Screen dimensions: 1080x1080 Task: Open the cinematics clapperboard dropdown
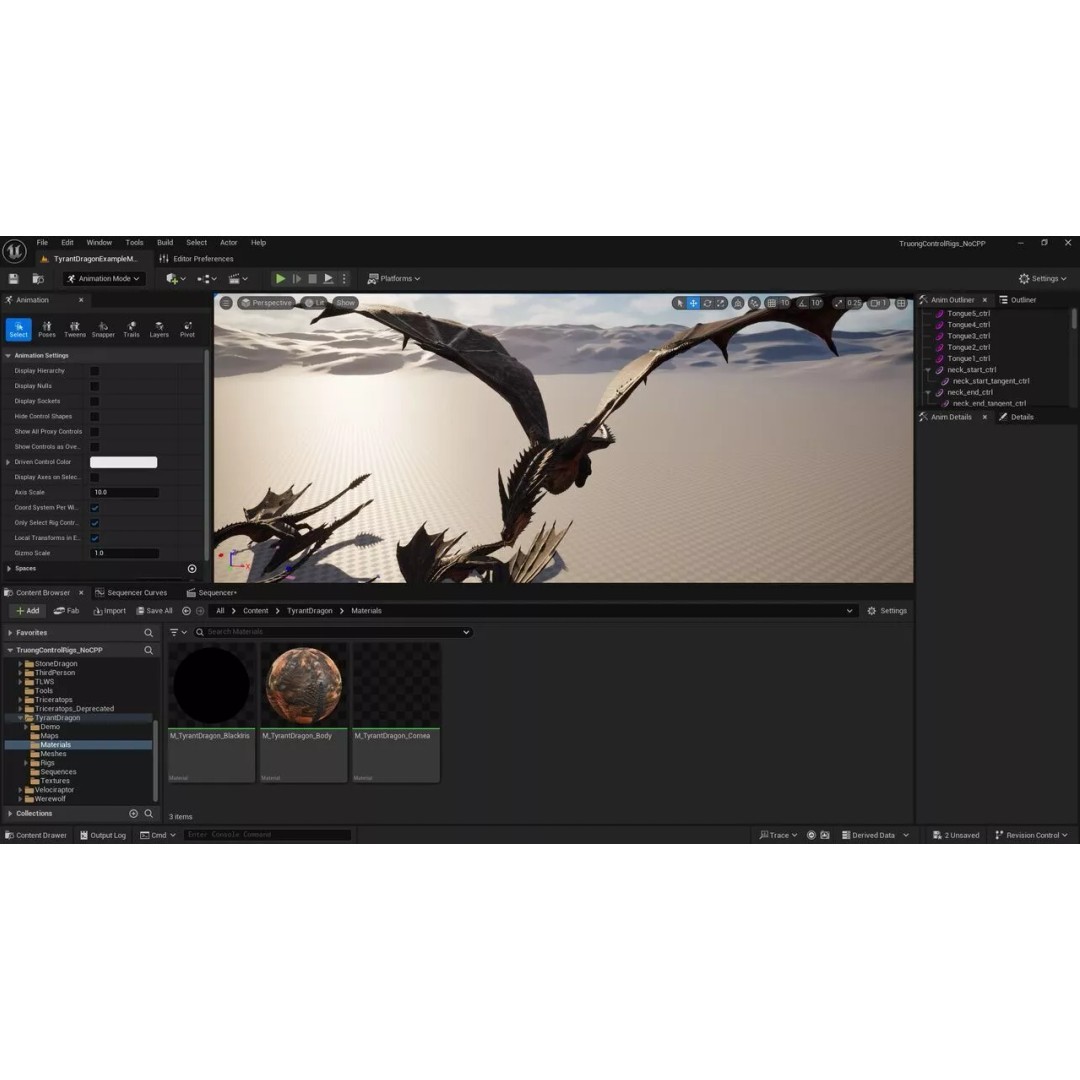pyautogui.click(x=238, y=279)
